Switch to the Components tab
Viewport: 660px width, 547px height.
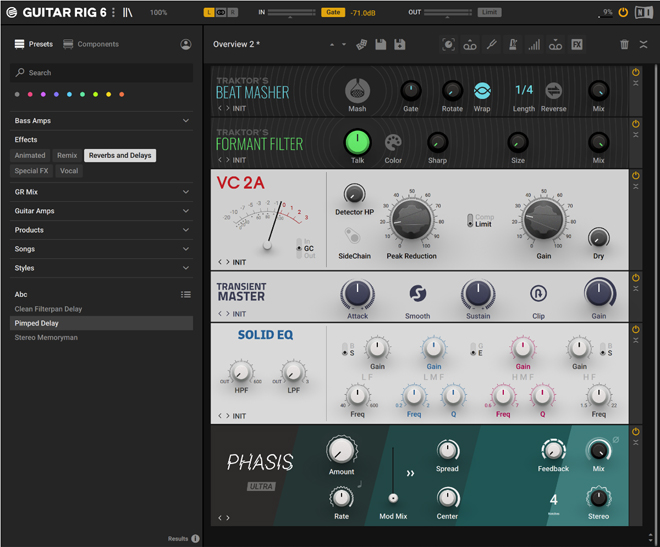pos(91,45)
